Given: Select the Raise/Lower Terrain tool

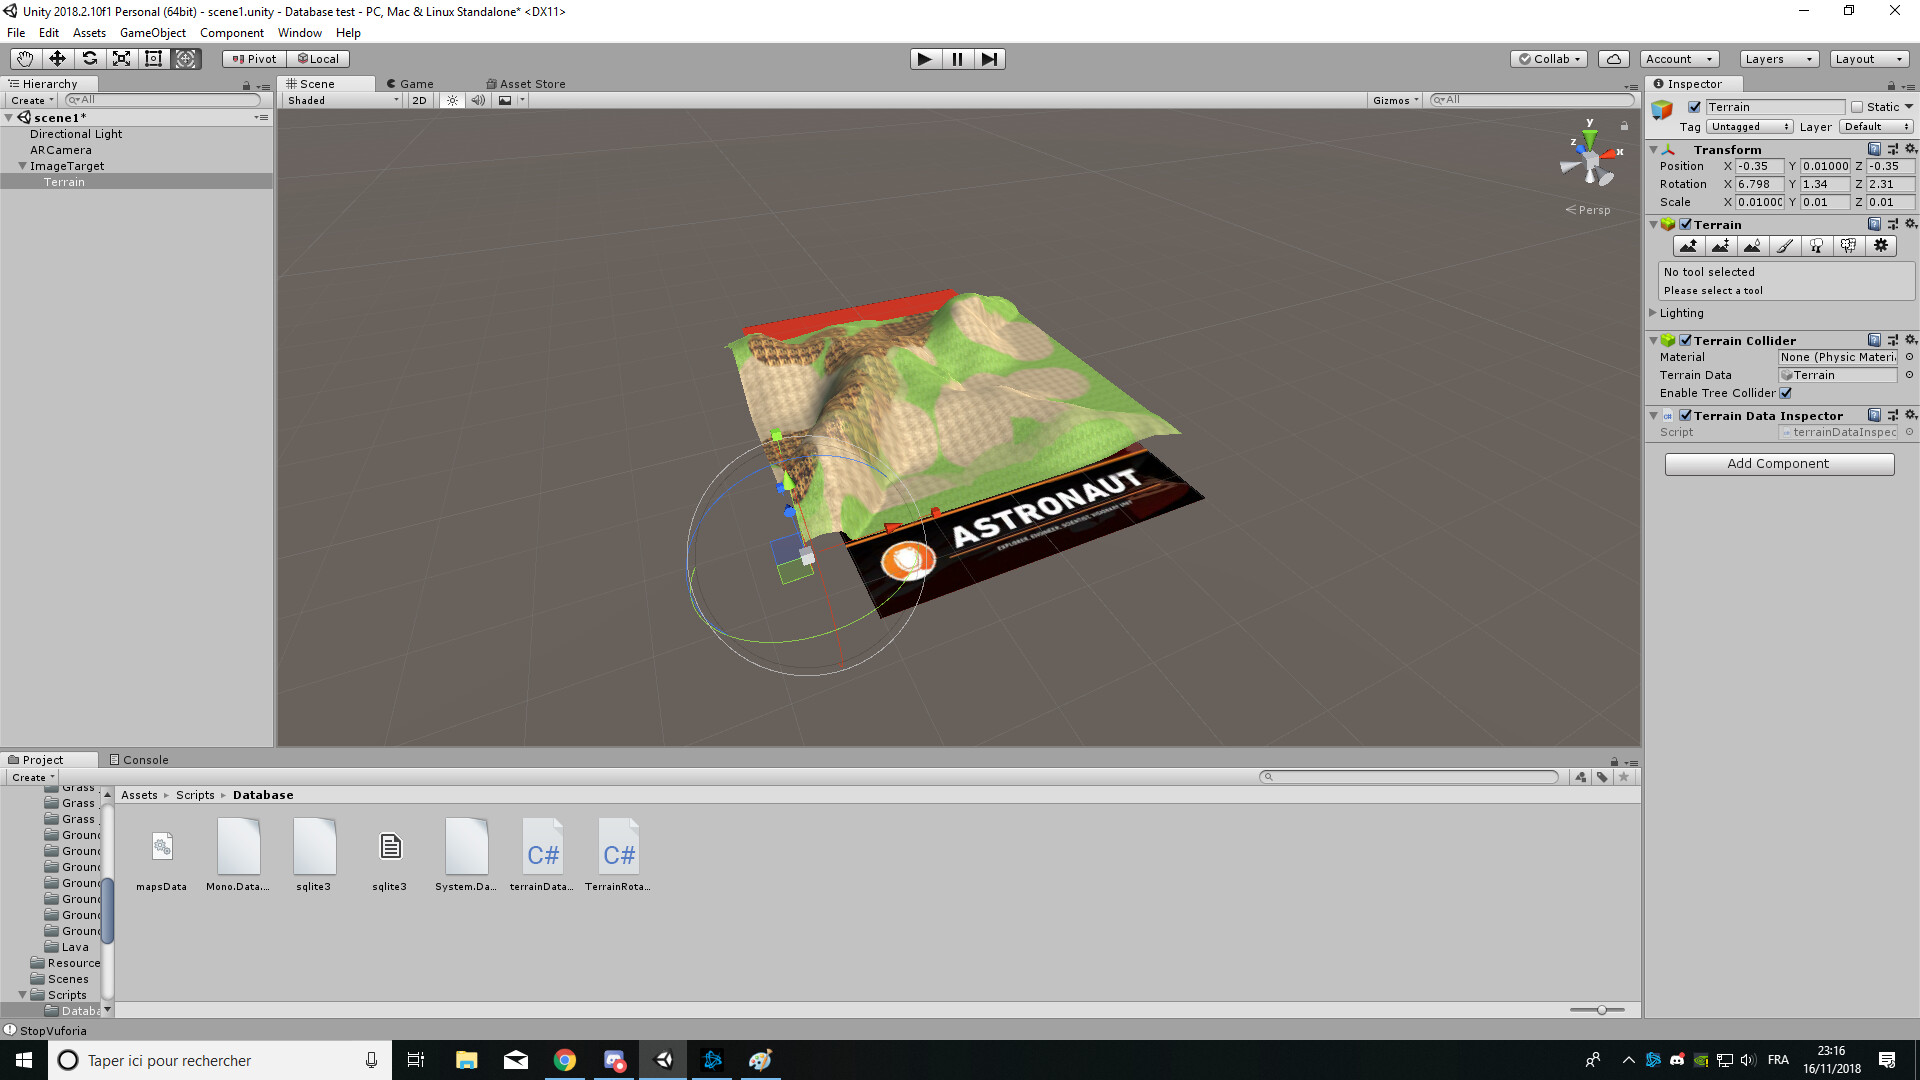Looking at the screenshot, I should (1689, 246).
